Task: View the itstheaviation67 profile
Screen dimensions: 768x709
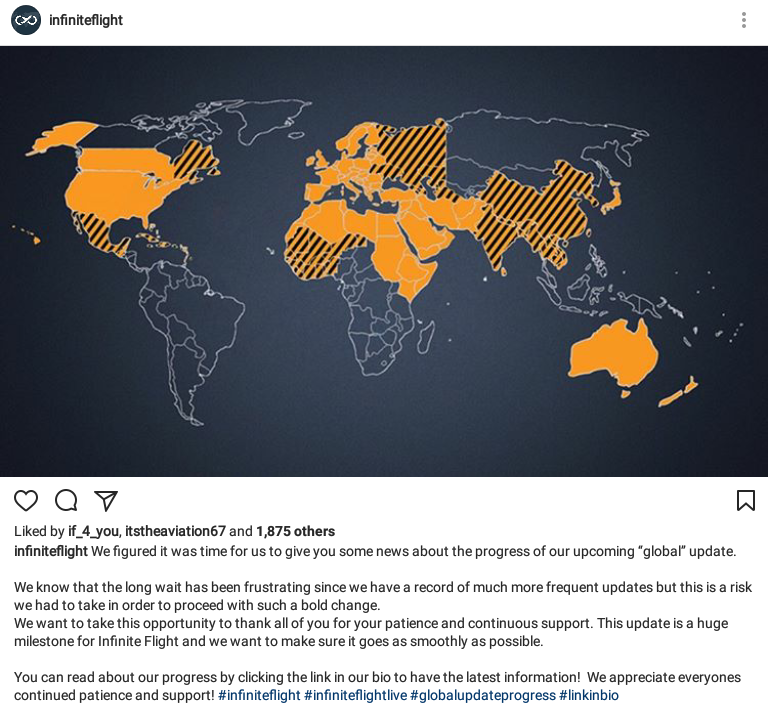Action: click(175, 532)
